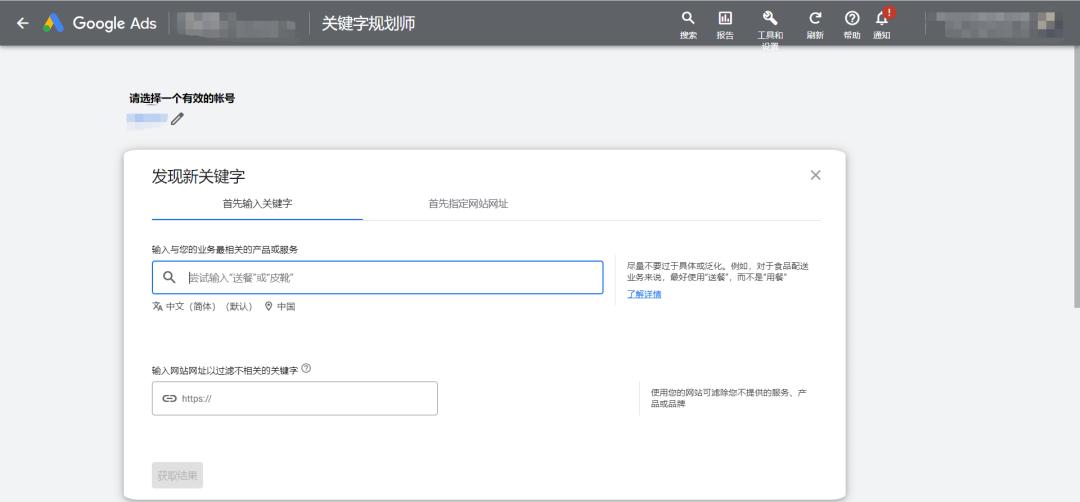Click the 关键字规划师 page title
The width and height of the screenshot is (1080, 502).
tap(368, 23)
